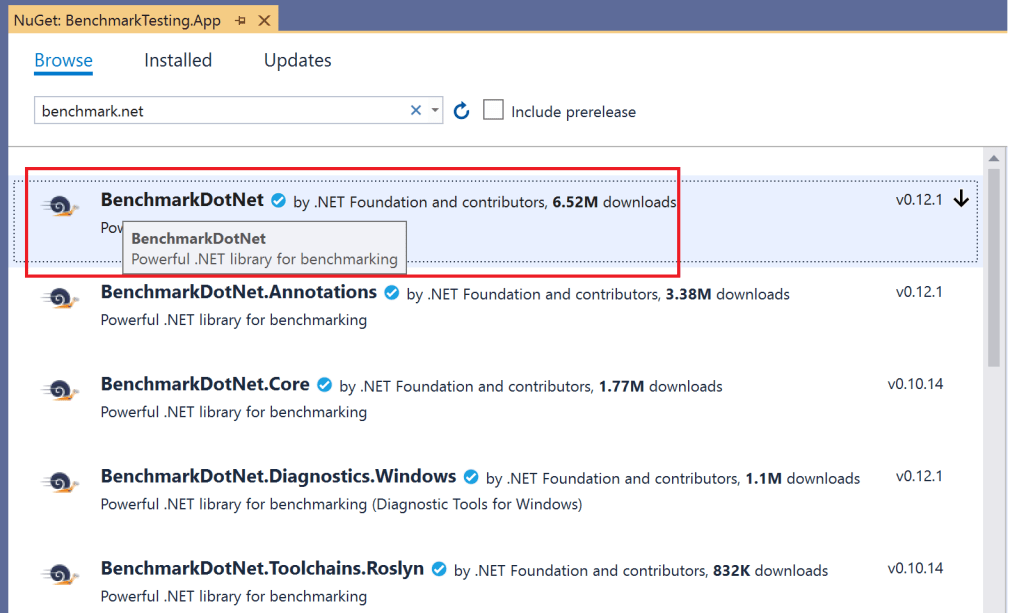Click into the benchmark.net search field
This screenshot has width=1024, height=613.
coord(220,111)
